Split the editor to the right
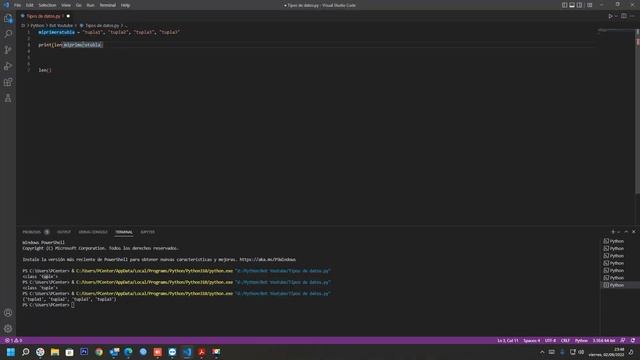Screen dimensions: 640x360 point(624,16)
